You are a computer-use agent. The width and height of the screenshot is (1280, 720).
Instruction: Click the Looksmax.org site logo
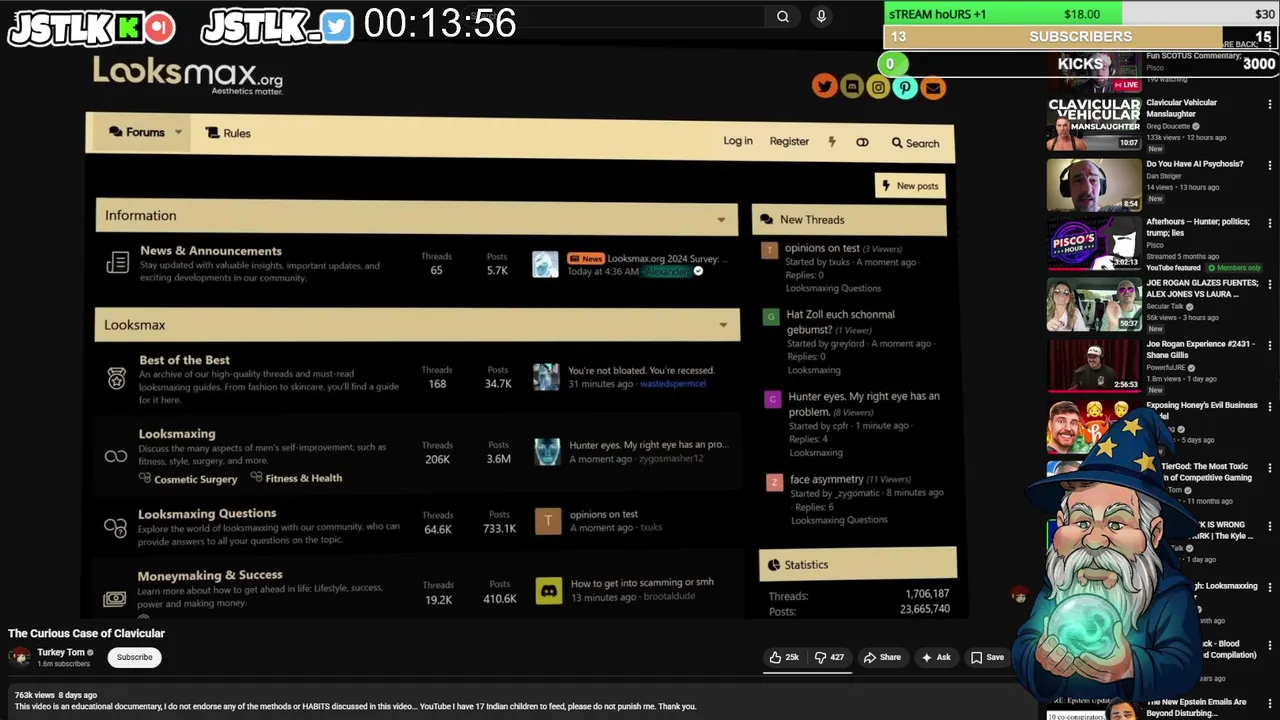pos(188,75)
